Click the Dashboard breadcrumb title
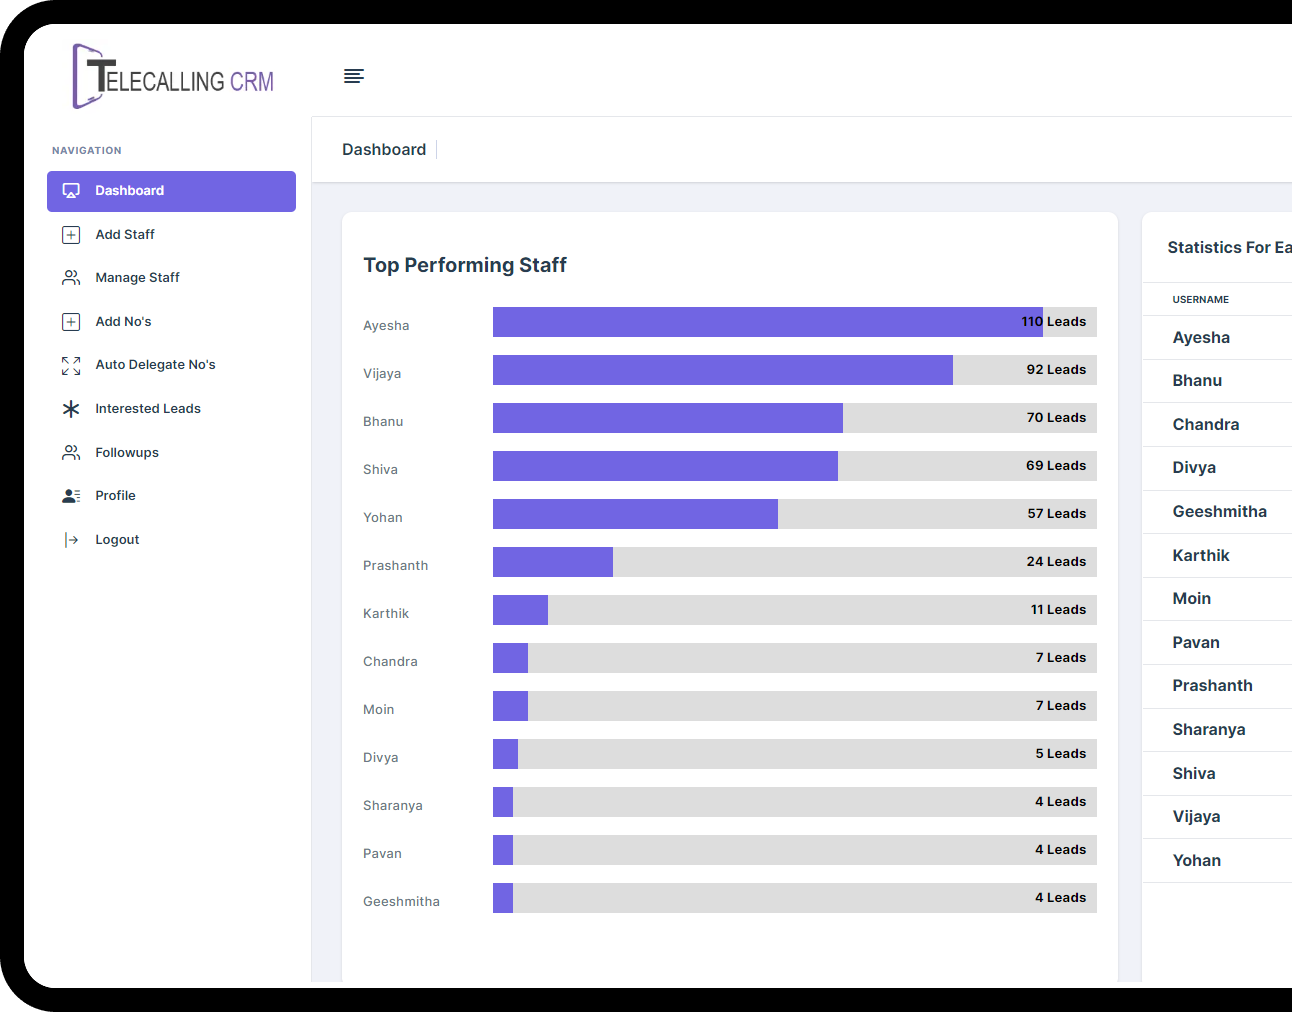The image size is (1292, 1012). 384,150
